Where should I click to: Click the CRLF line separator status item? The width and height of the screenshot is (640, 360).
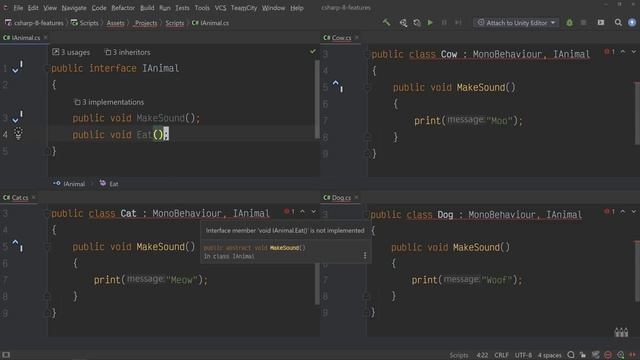501,355
